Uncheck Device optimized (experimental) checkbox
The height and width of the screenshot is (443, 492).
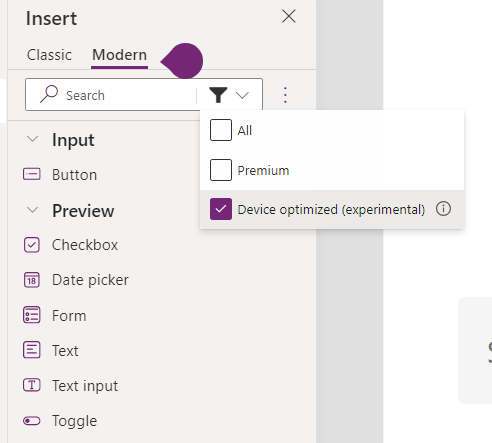point(221,209)
